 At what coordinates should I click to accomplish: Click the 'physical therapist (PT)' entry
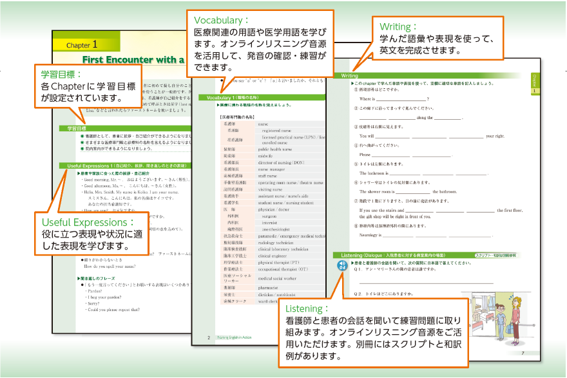click(x=278, y=262)
